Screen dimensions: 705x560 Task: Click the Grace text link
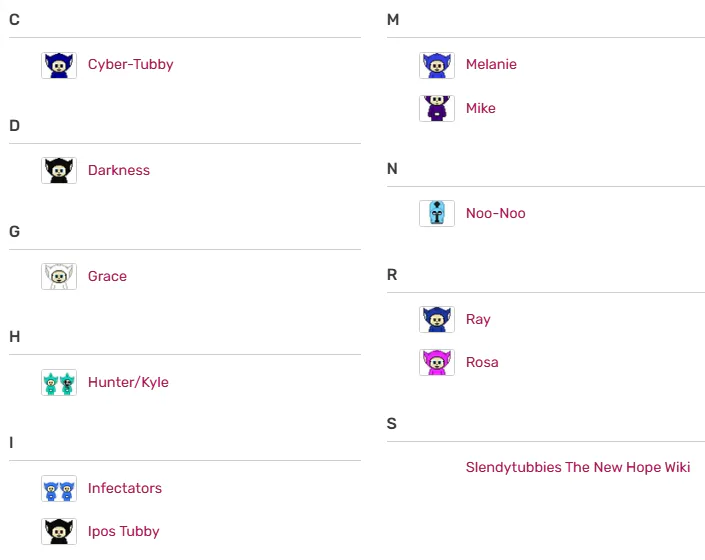(x=107, y=277)
